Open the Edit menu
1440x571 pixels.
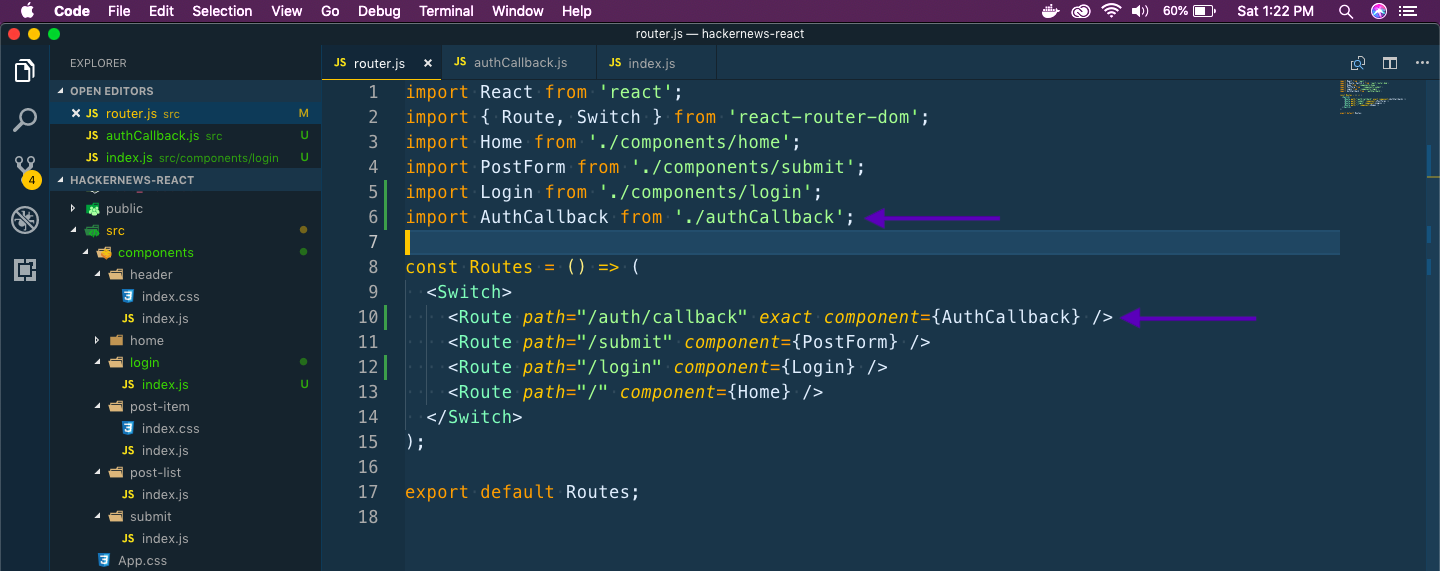click(x=161, y=11)
